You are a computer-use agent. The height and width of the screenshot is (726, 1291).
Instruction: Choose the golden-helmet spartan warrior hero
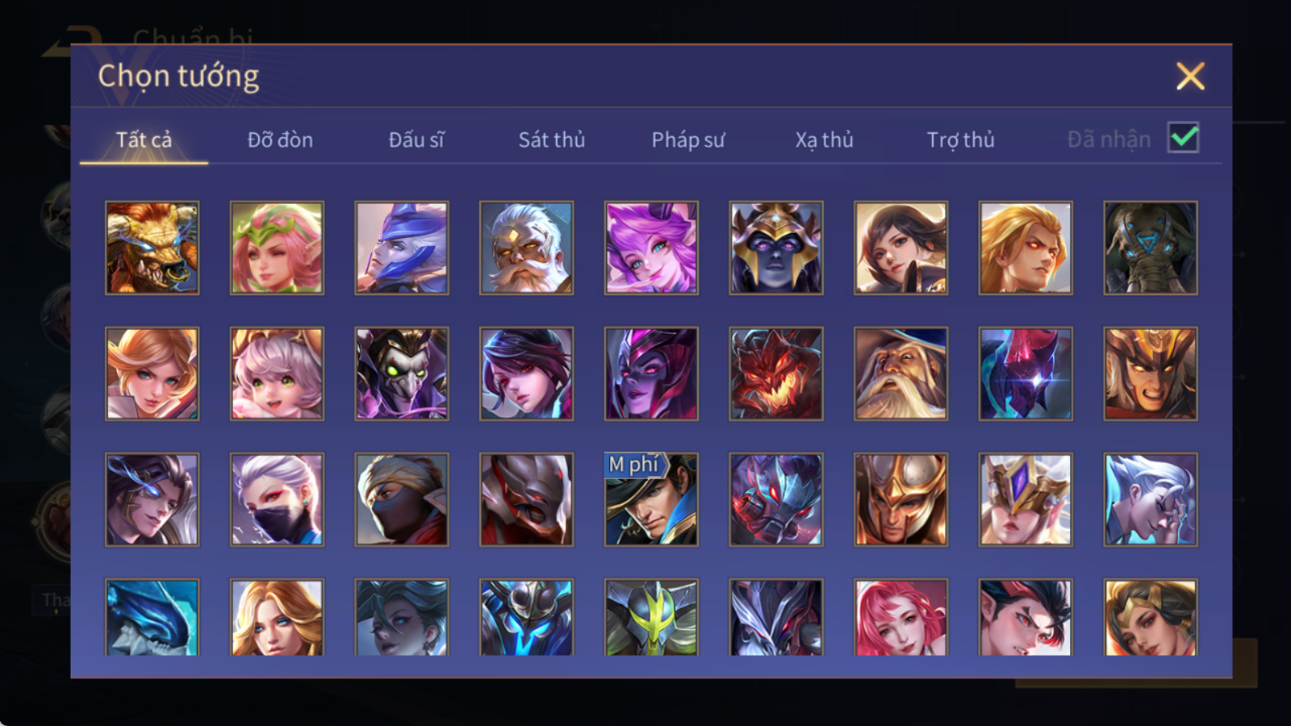[901, 499]
